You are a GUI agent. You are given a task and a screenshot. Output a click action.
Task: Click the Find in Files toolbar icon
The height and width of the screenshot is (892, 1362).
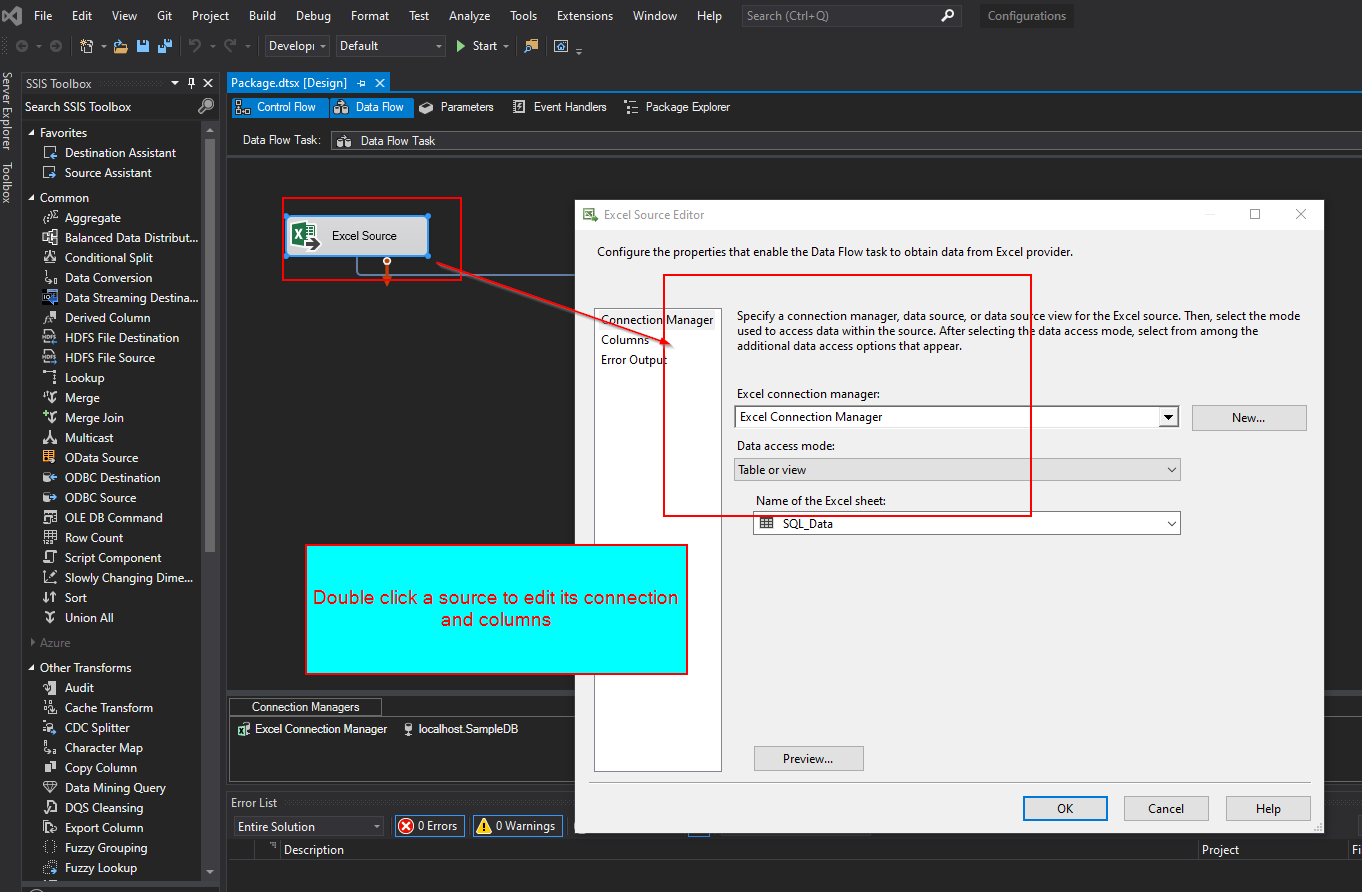point(531,46)
